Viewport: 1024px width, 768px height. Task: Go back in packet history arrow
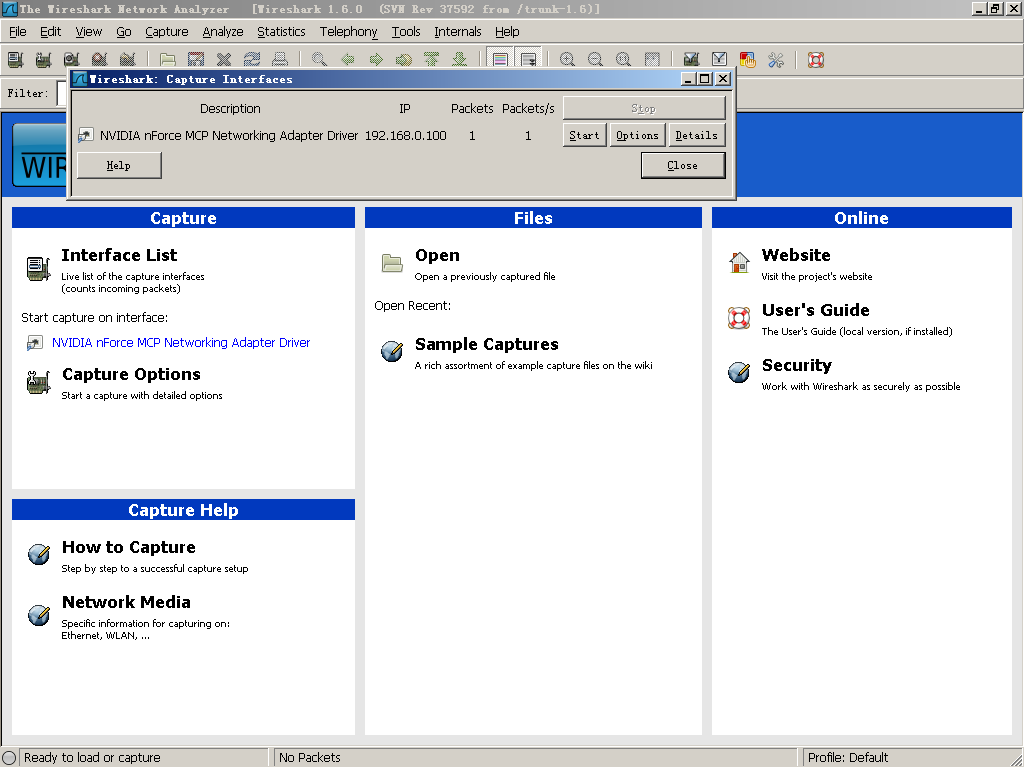(x=348, y=59)
